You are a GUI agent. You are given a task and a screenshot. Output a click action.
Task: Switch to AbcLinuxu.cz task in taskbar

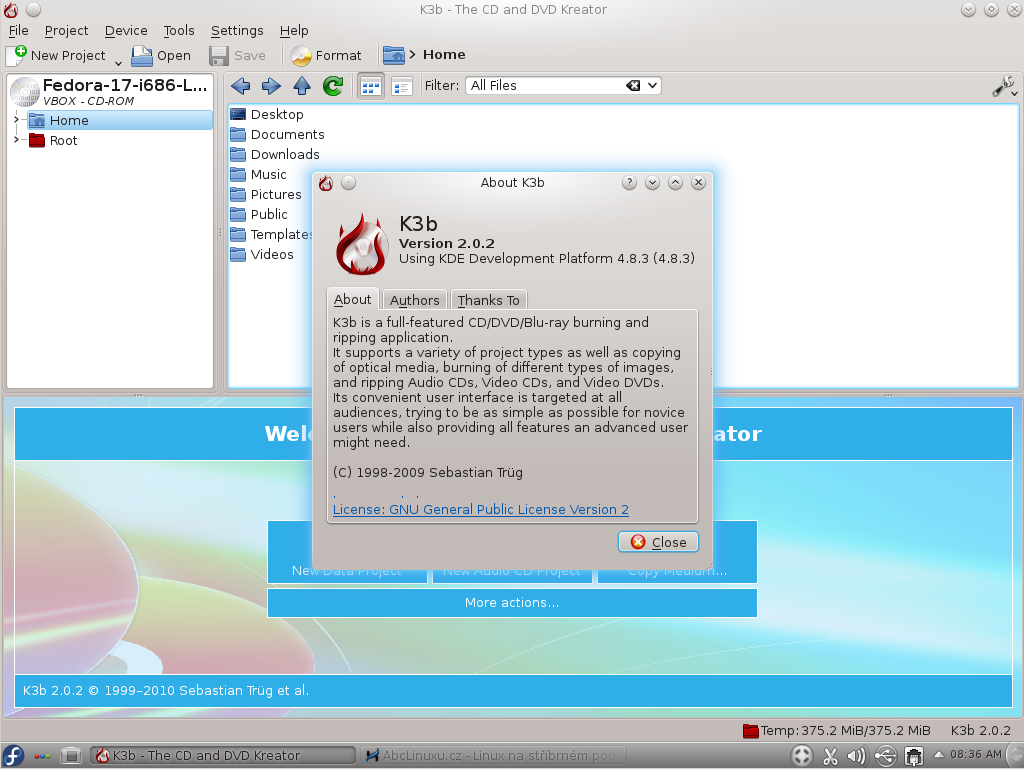point(492,755)
